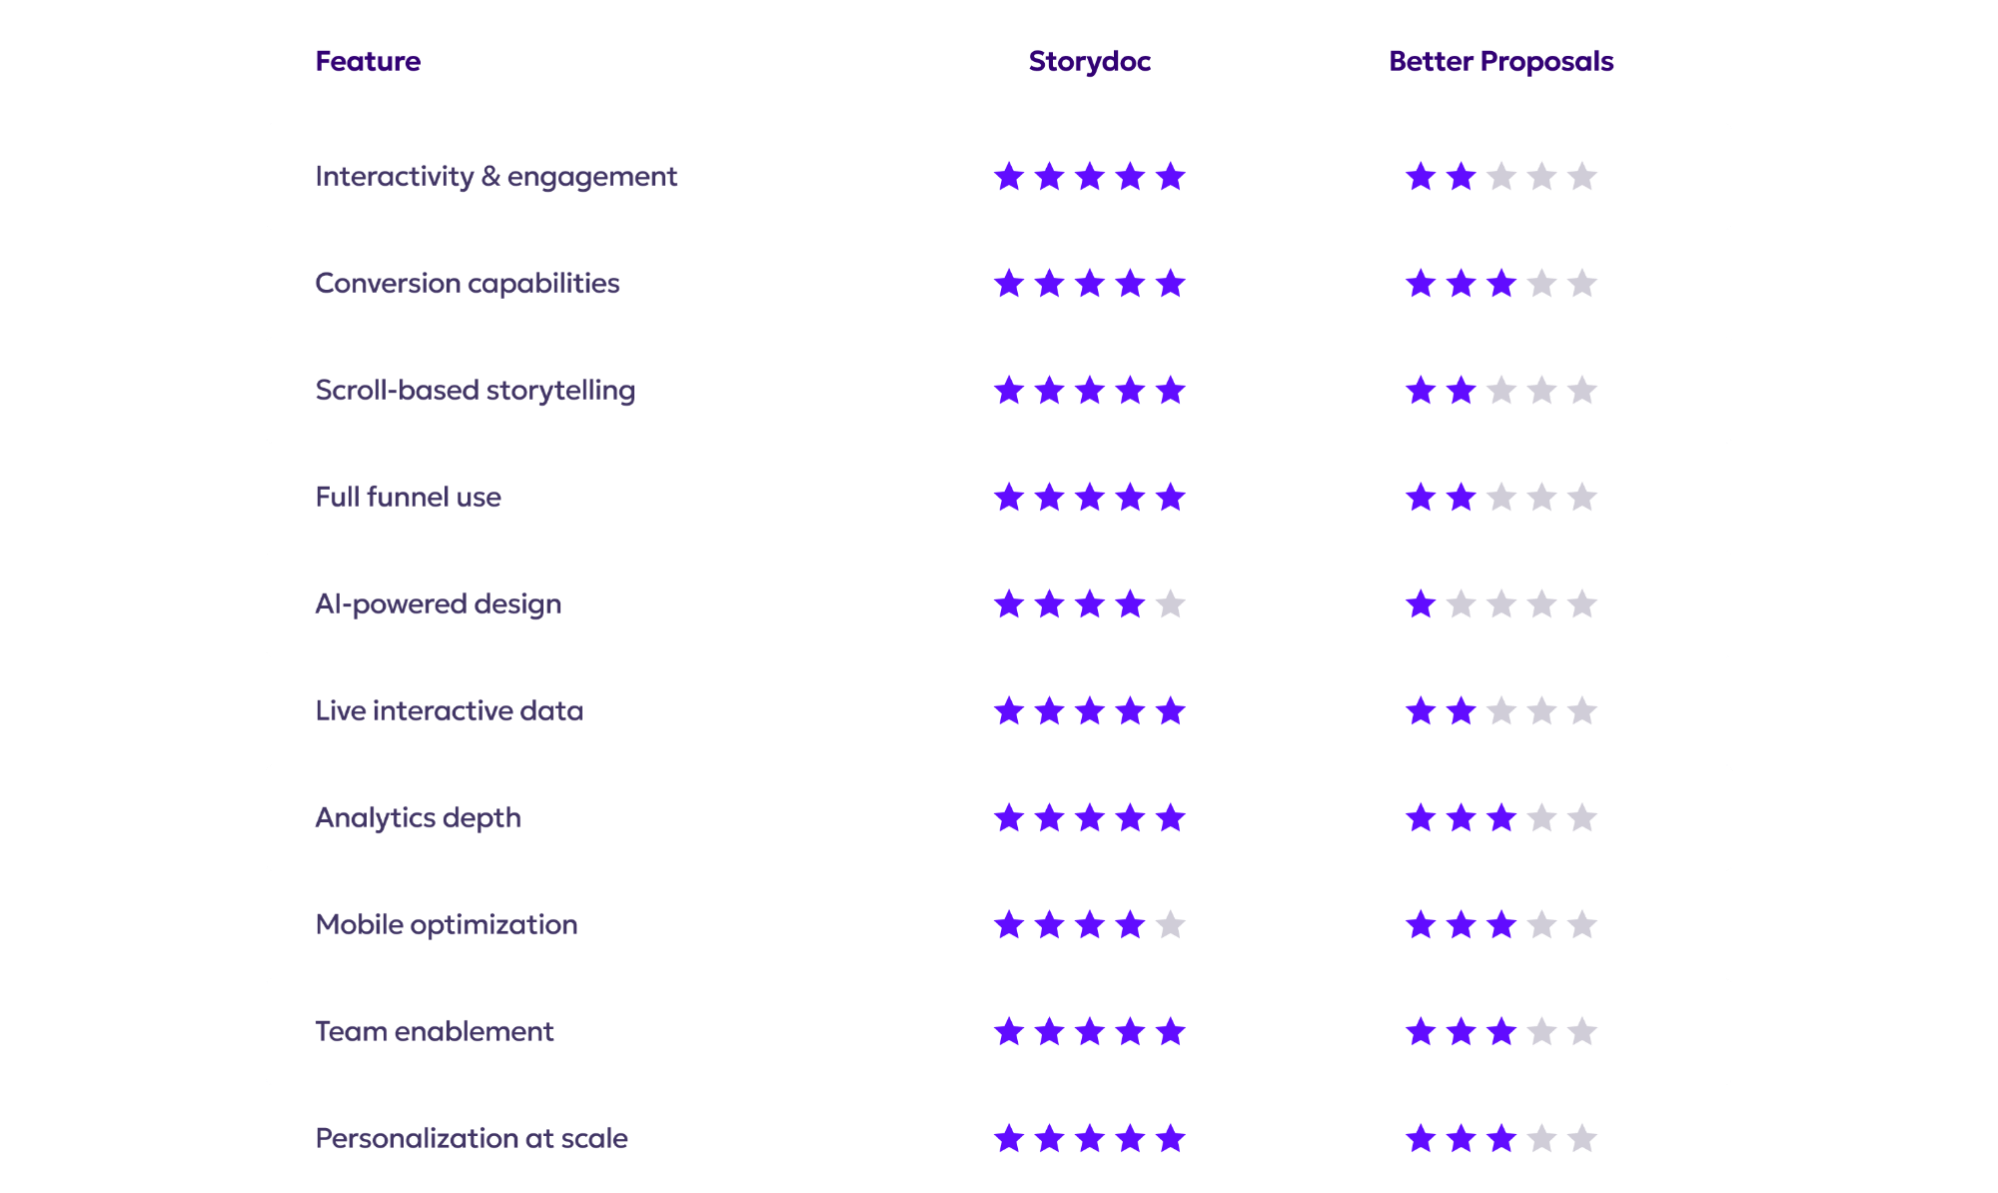Viewport: 1998px width, 1193px height.
Task: Click the third Better Proposals star for Conversion capabilities
Action: coord(1501,284)
